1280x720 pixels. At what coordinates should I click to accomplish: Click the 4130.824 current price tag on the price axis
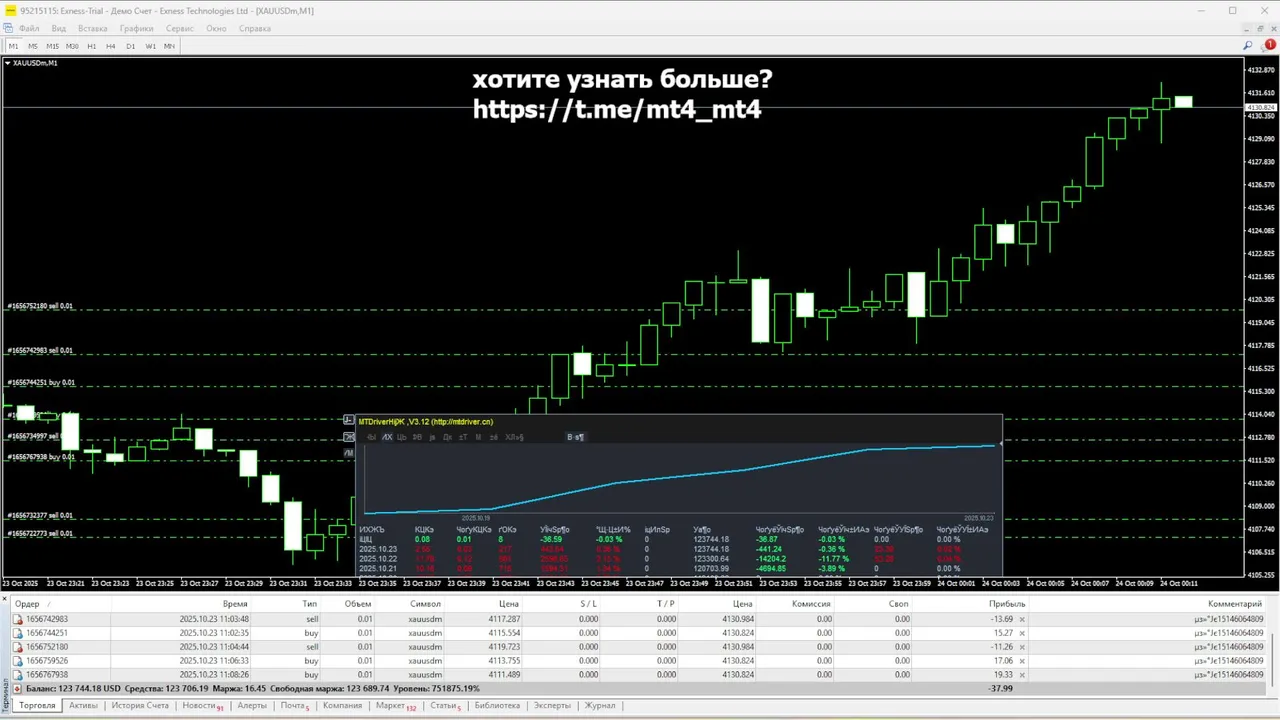[1260, 107]
